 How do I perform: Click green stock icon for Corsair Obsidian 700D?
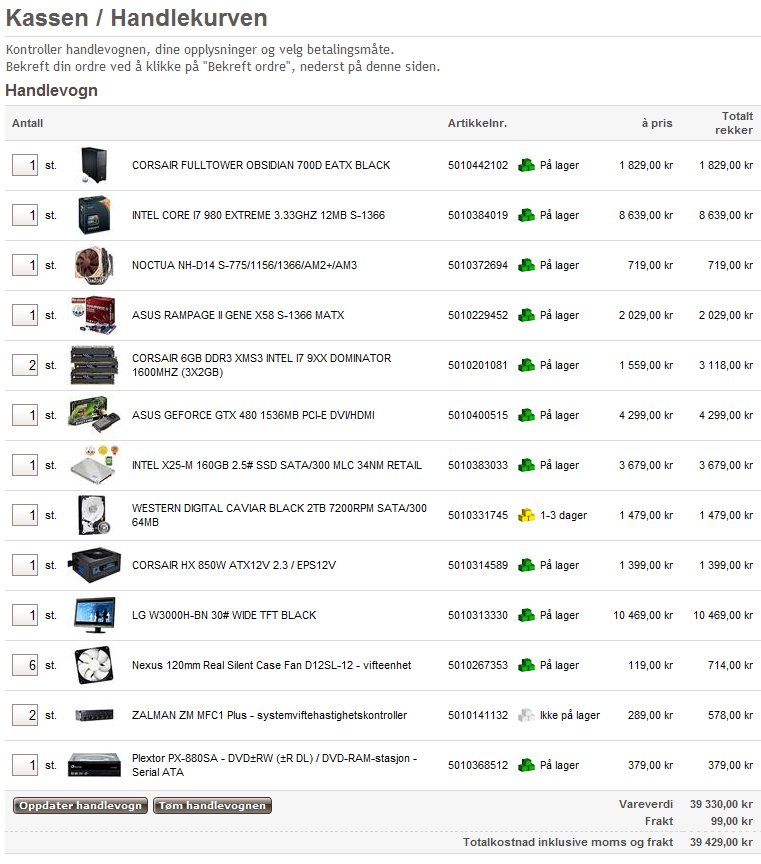click(526, 165)
